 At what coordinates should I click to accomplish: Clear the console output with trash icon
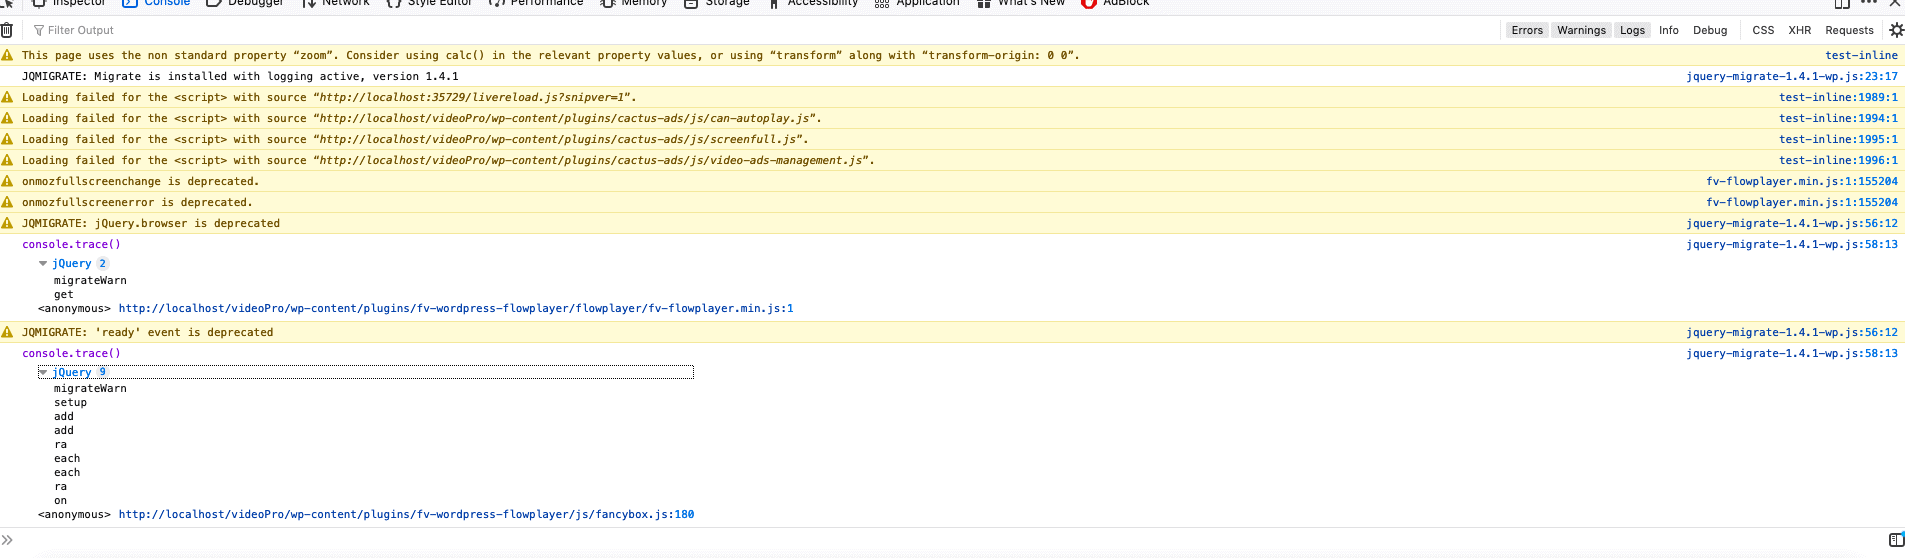[x=7, y=30]
